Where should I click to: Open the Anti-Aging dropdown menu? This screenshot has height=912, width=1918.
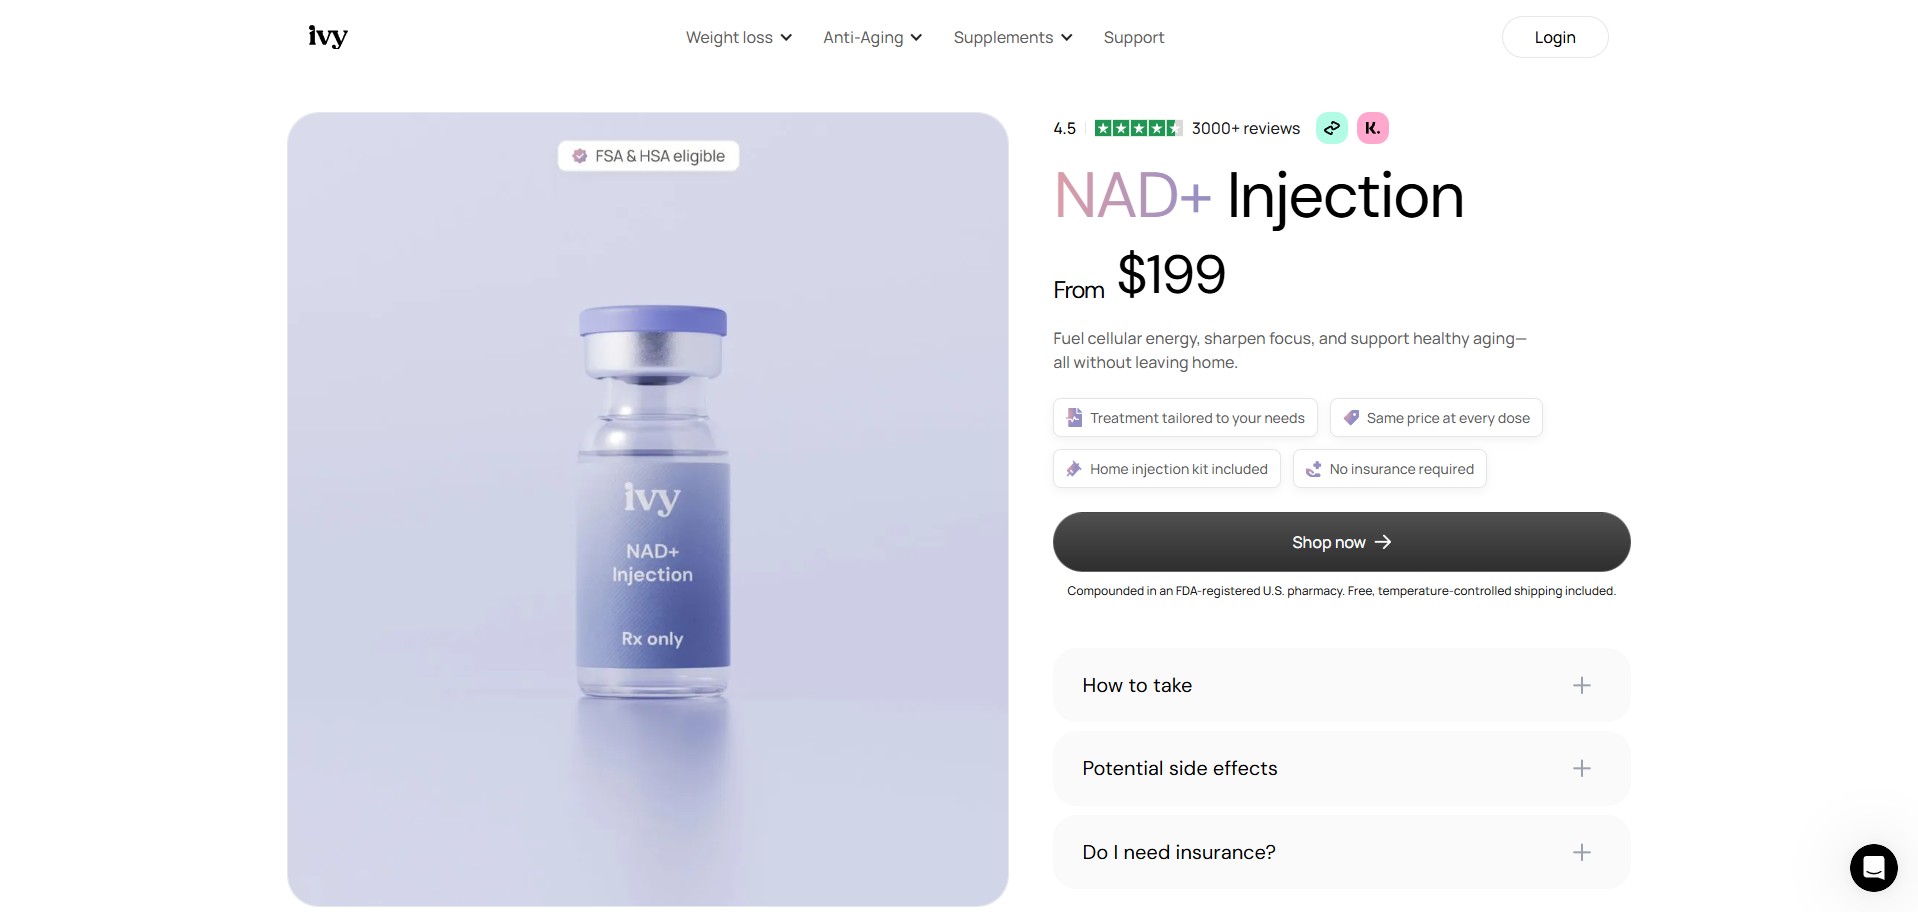(872, 37)
